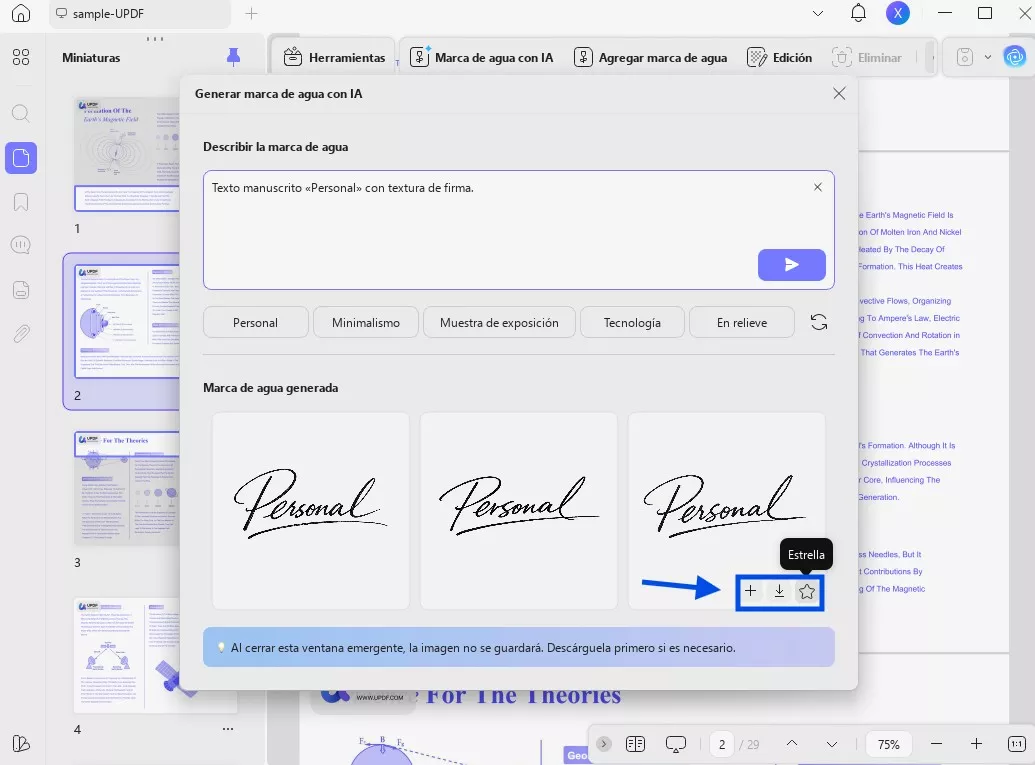The image size is (1035, 765).
Task: Go to previous page arrow
Action: pyautogui.click(x=791, y=744)
